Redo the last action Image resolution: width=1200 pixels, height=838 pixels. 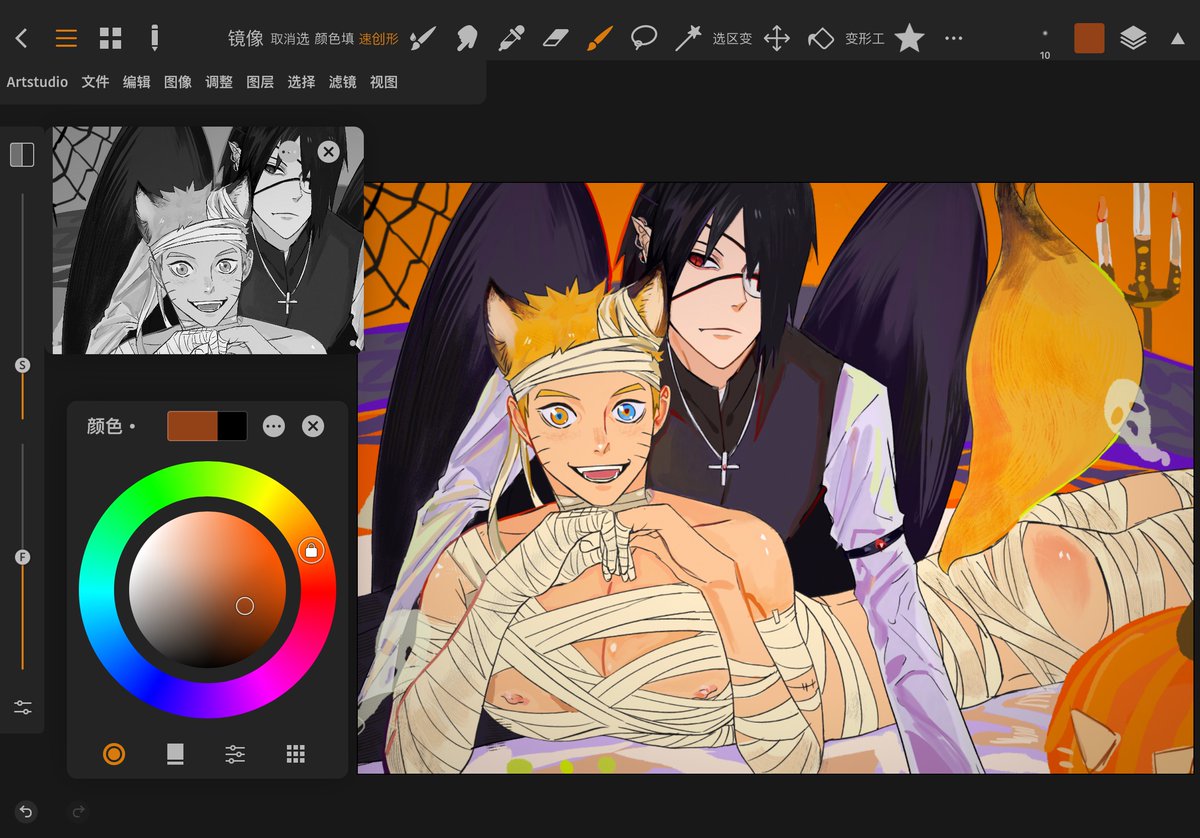pos(79,812)
